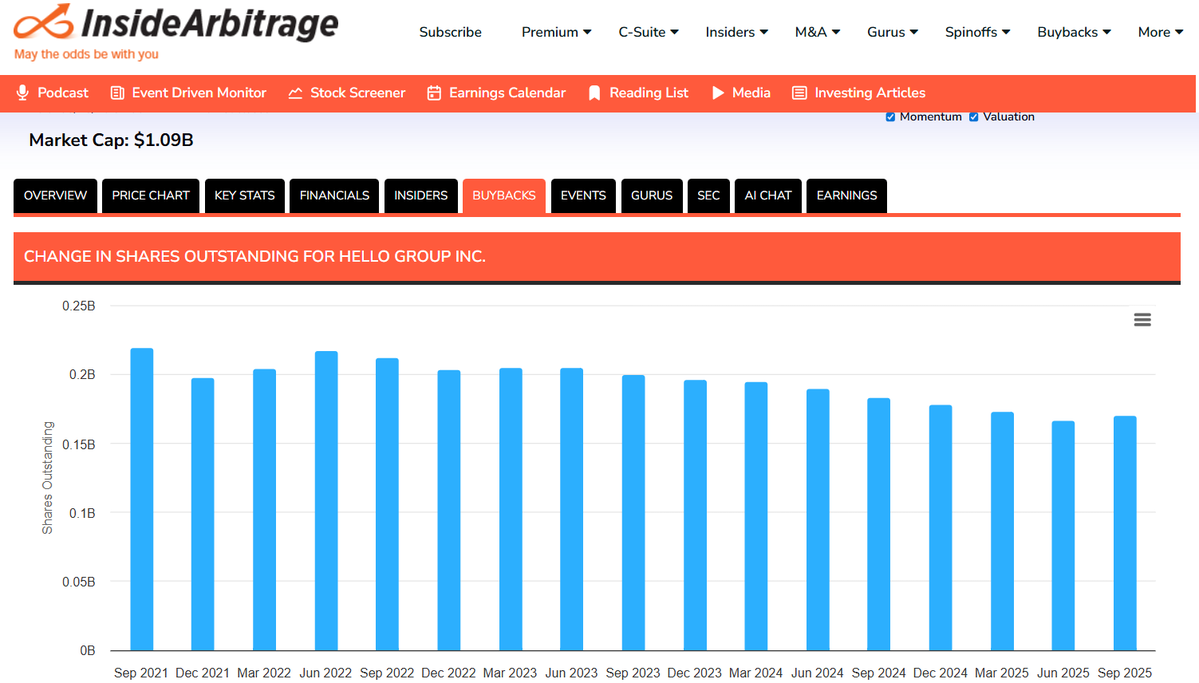
Task: Click the Earnings Calendar icon
Action: coord(434,93)
